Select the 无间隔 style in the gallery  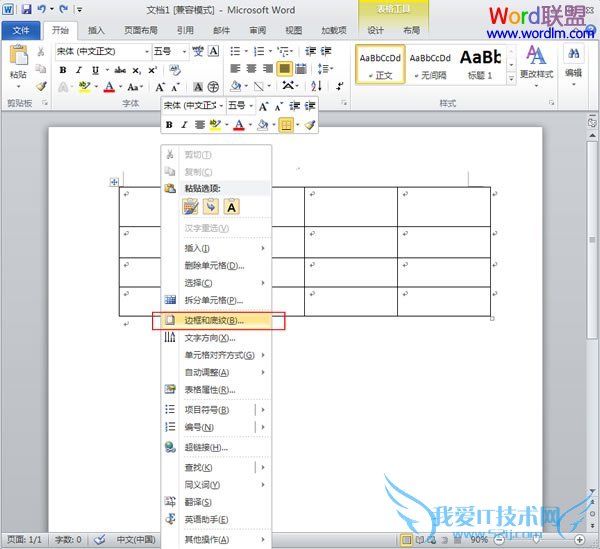coord(430,64)
